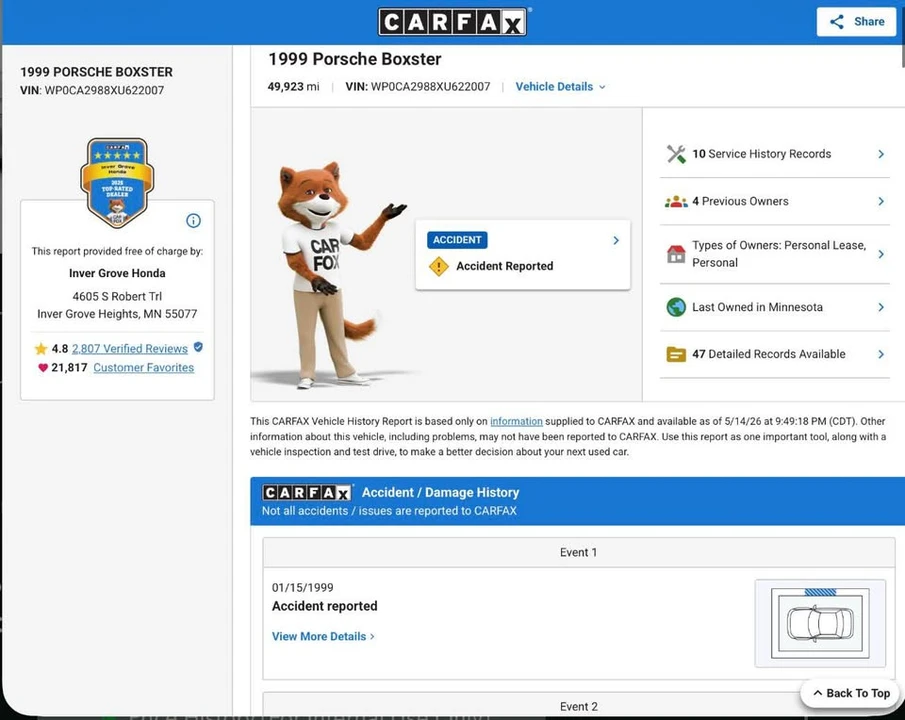Click CARFAX logo in Accident History header
The height and width of the screenshot is (720, 905).
point(308,493)
